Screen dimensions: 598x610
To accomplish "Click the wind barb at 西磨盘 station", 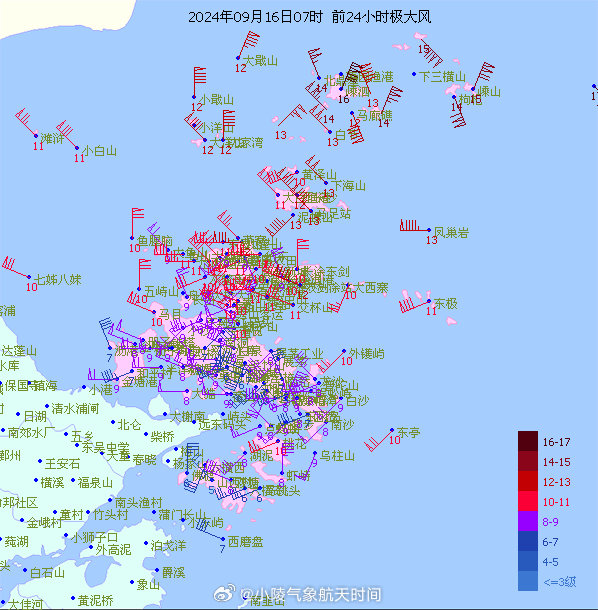I will point(209,529).
